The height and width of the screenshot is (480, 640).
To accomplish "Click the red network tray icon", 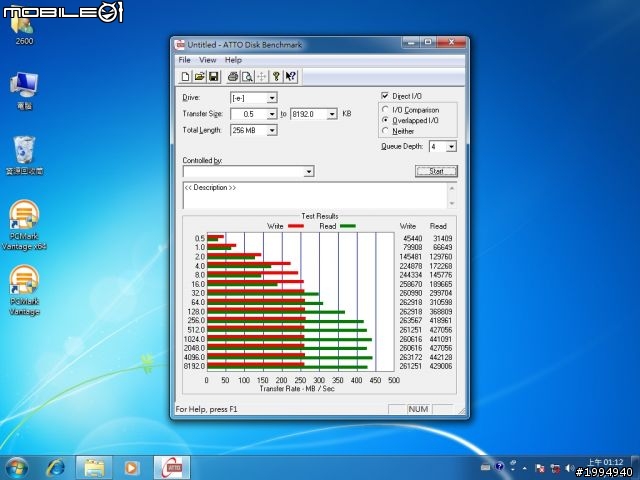I will [x=555, y=468].
